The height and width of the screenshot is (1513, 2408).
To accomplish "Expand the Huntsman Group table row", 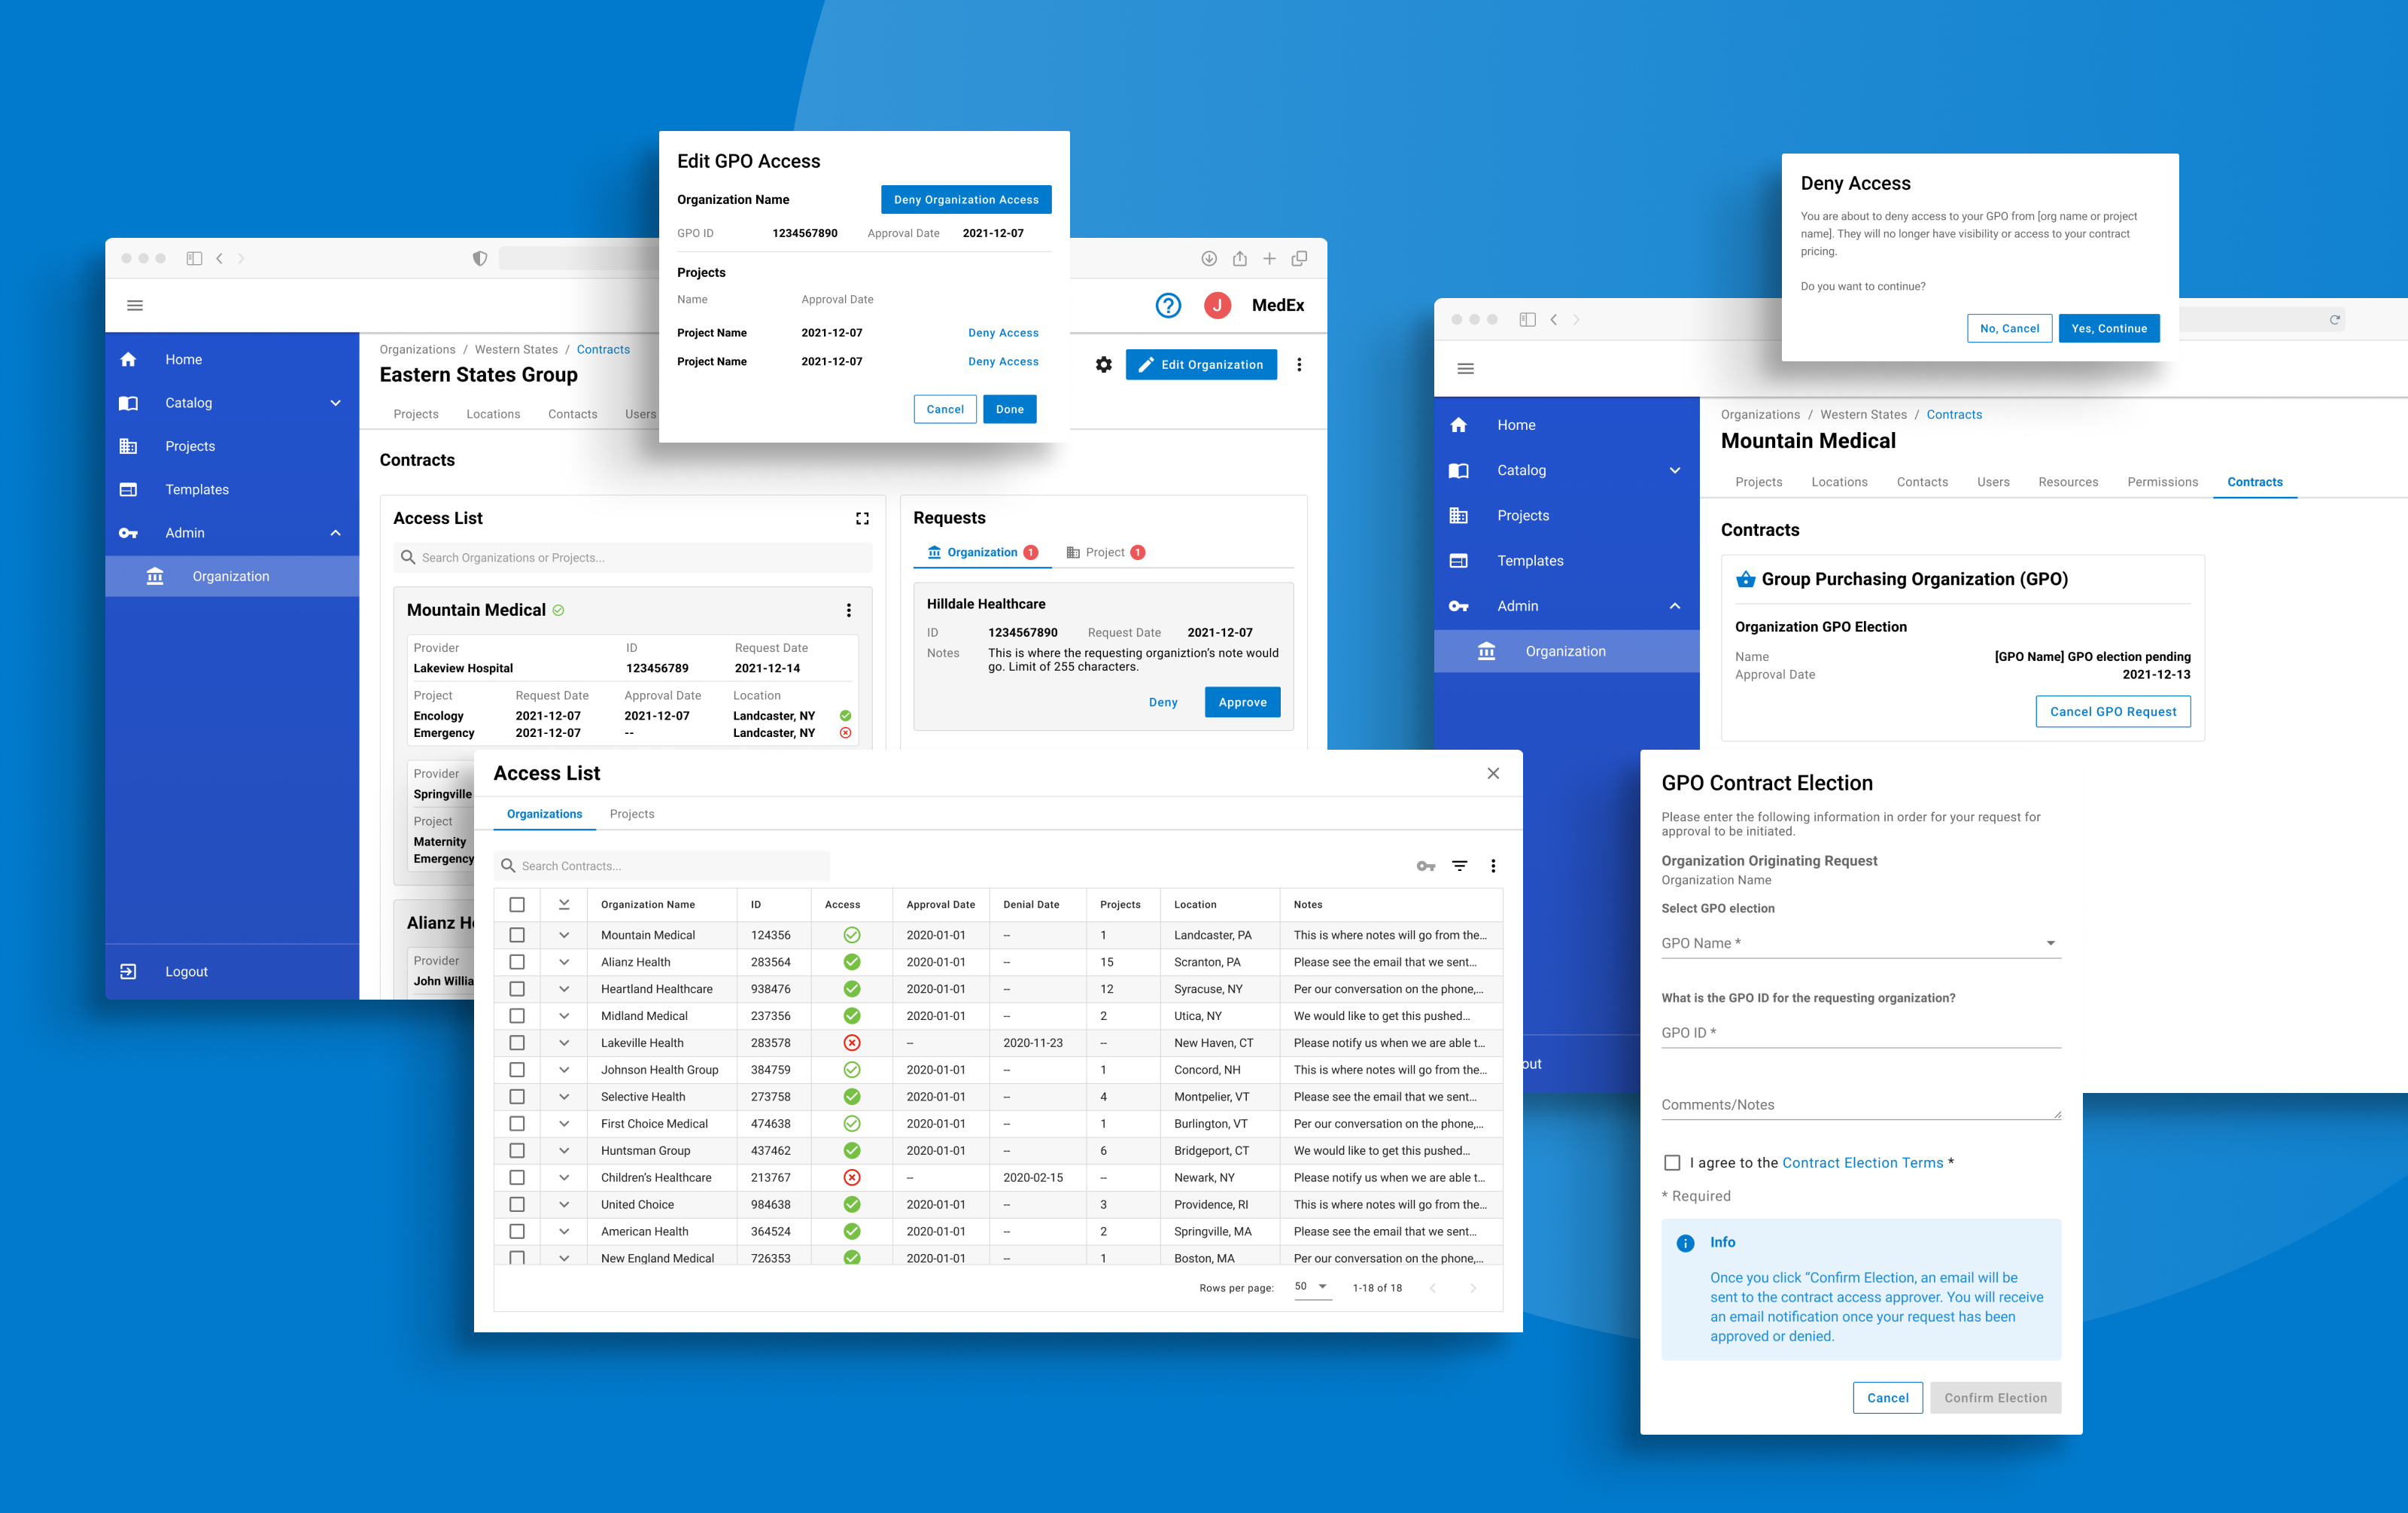I will click(564, 1151).
